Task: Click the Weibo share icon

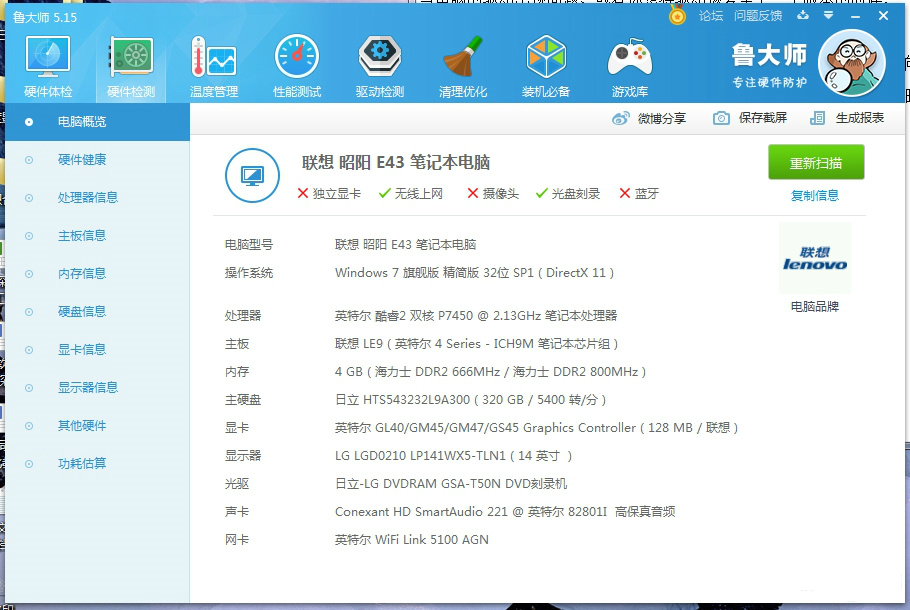Action: click(x=620, y=118)
